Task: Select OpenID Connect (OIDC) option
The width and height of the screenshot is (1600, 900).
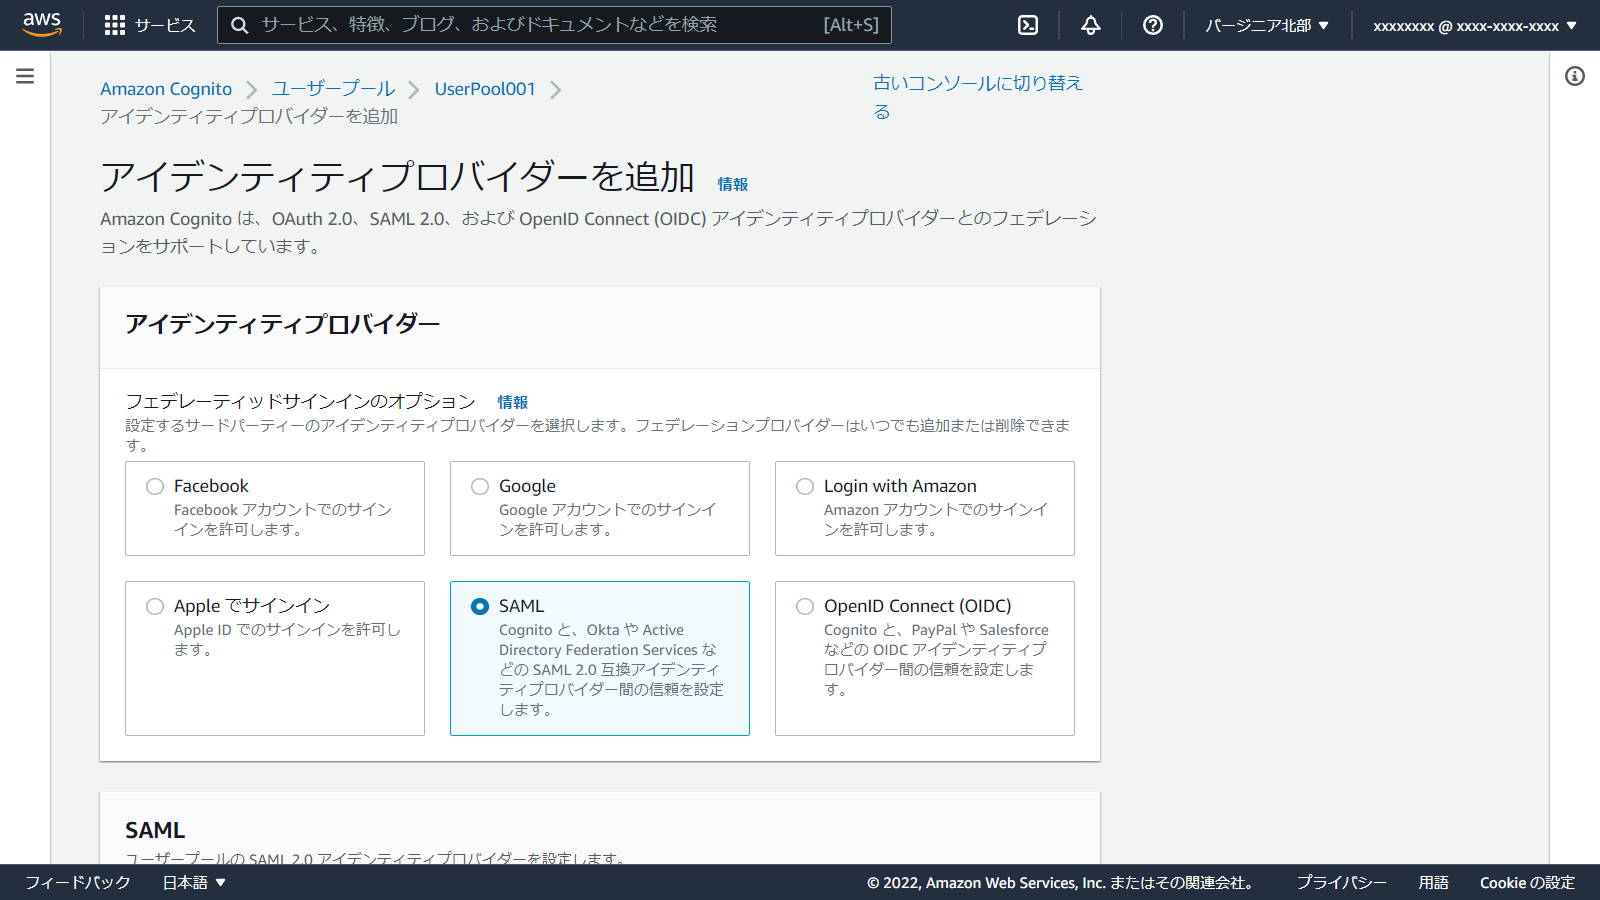Action: [805, 606]
